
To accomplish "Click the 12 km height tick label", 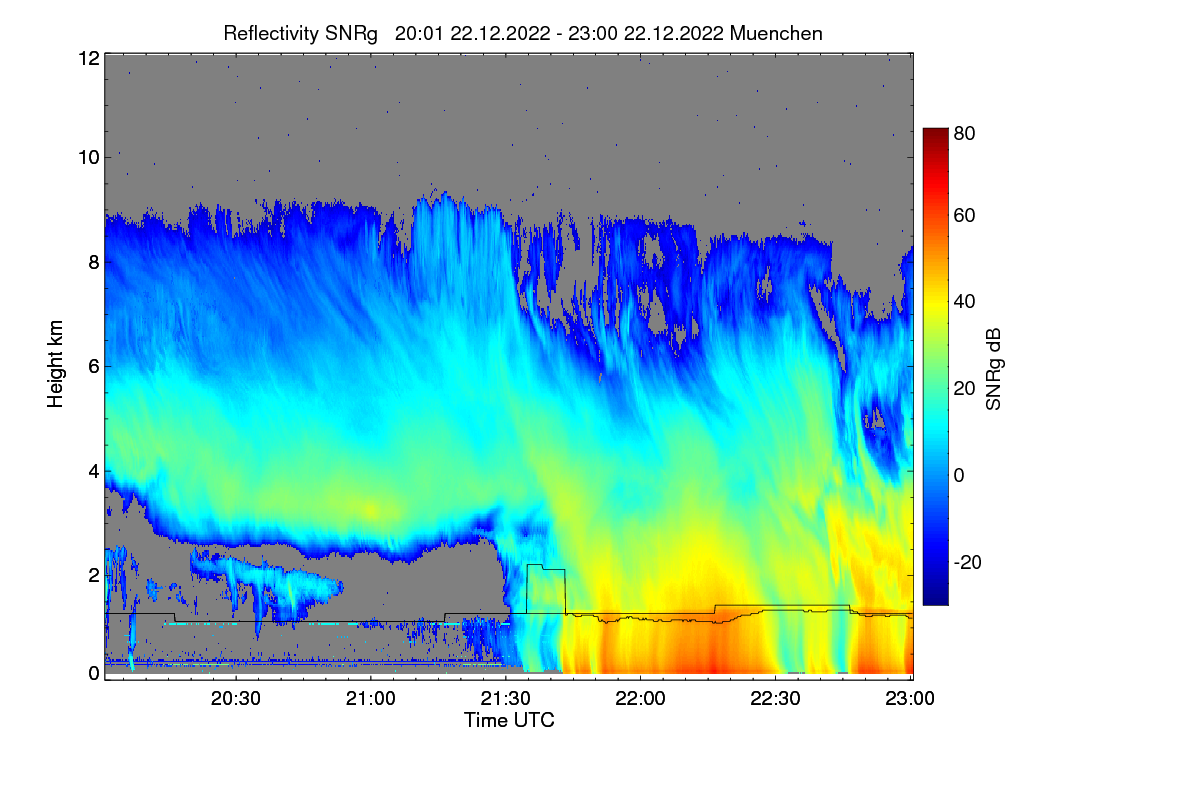I will [x=88, y=58].
